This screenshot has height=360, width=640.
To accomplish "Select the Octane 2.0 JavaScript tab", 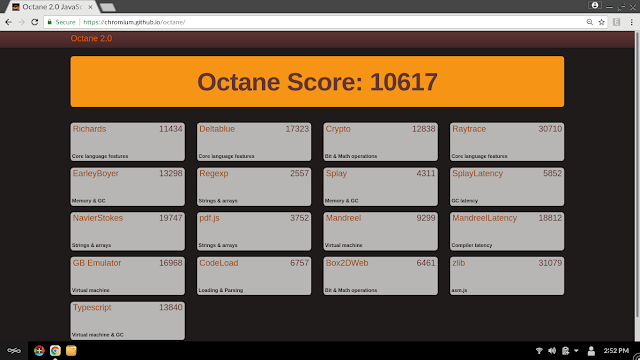I will click(52, 7).
